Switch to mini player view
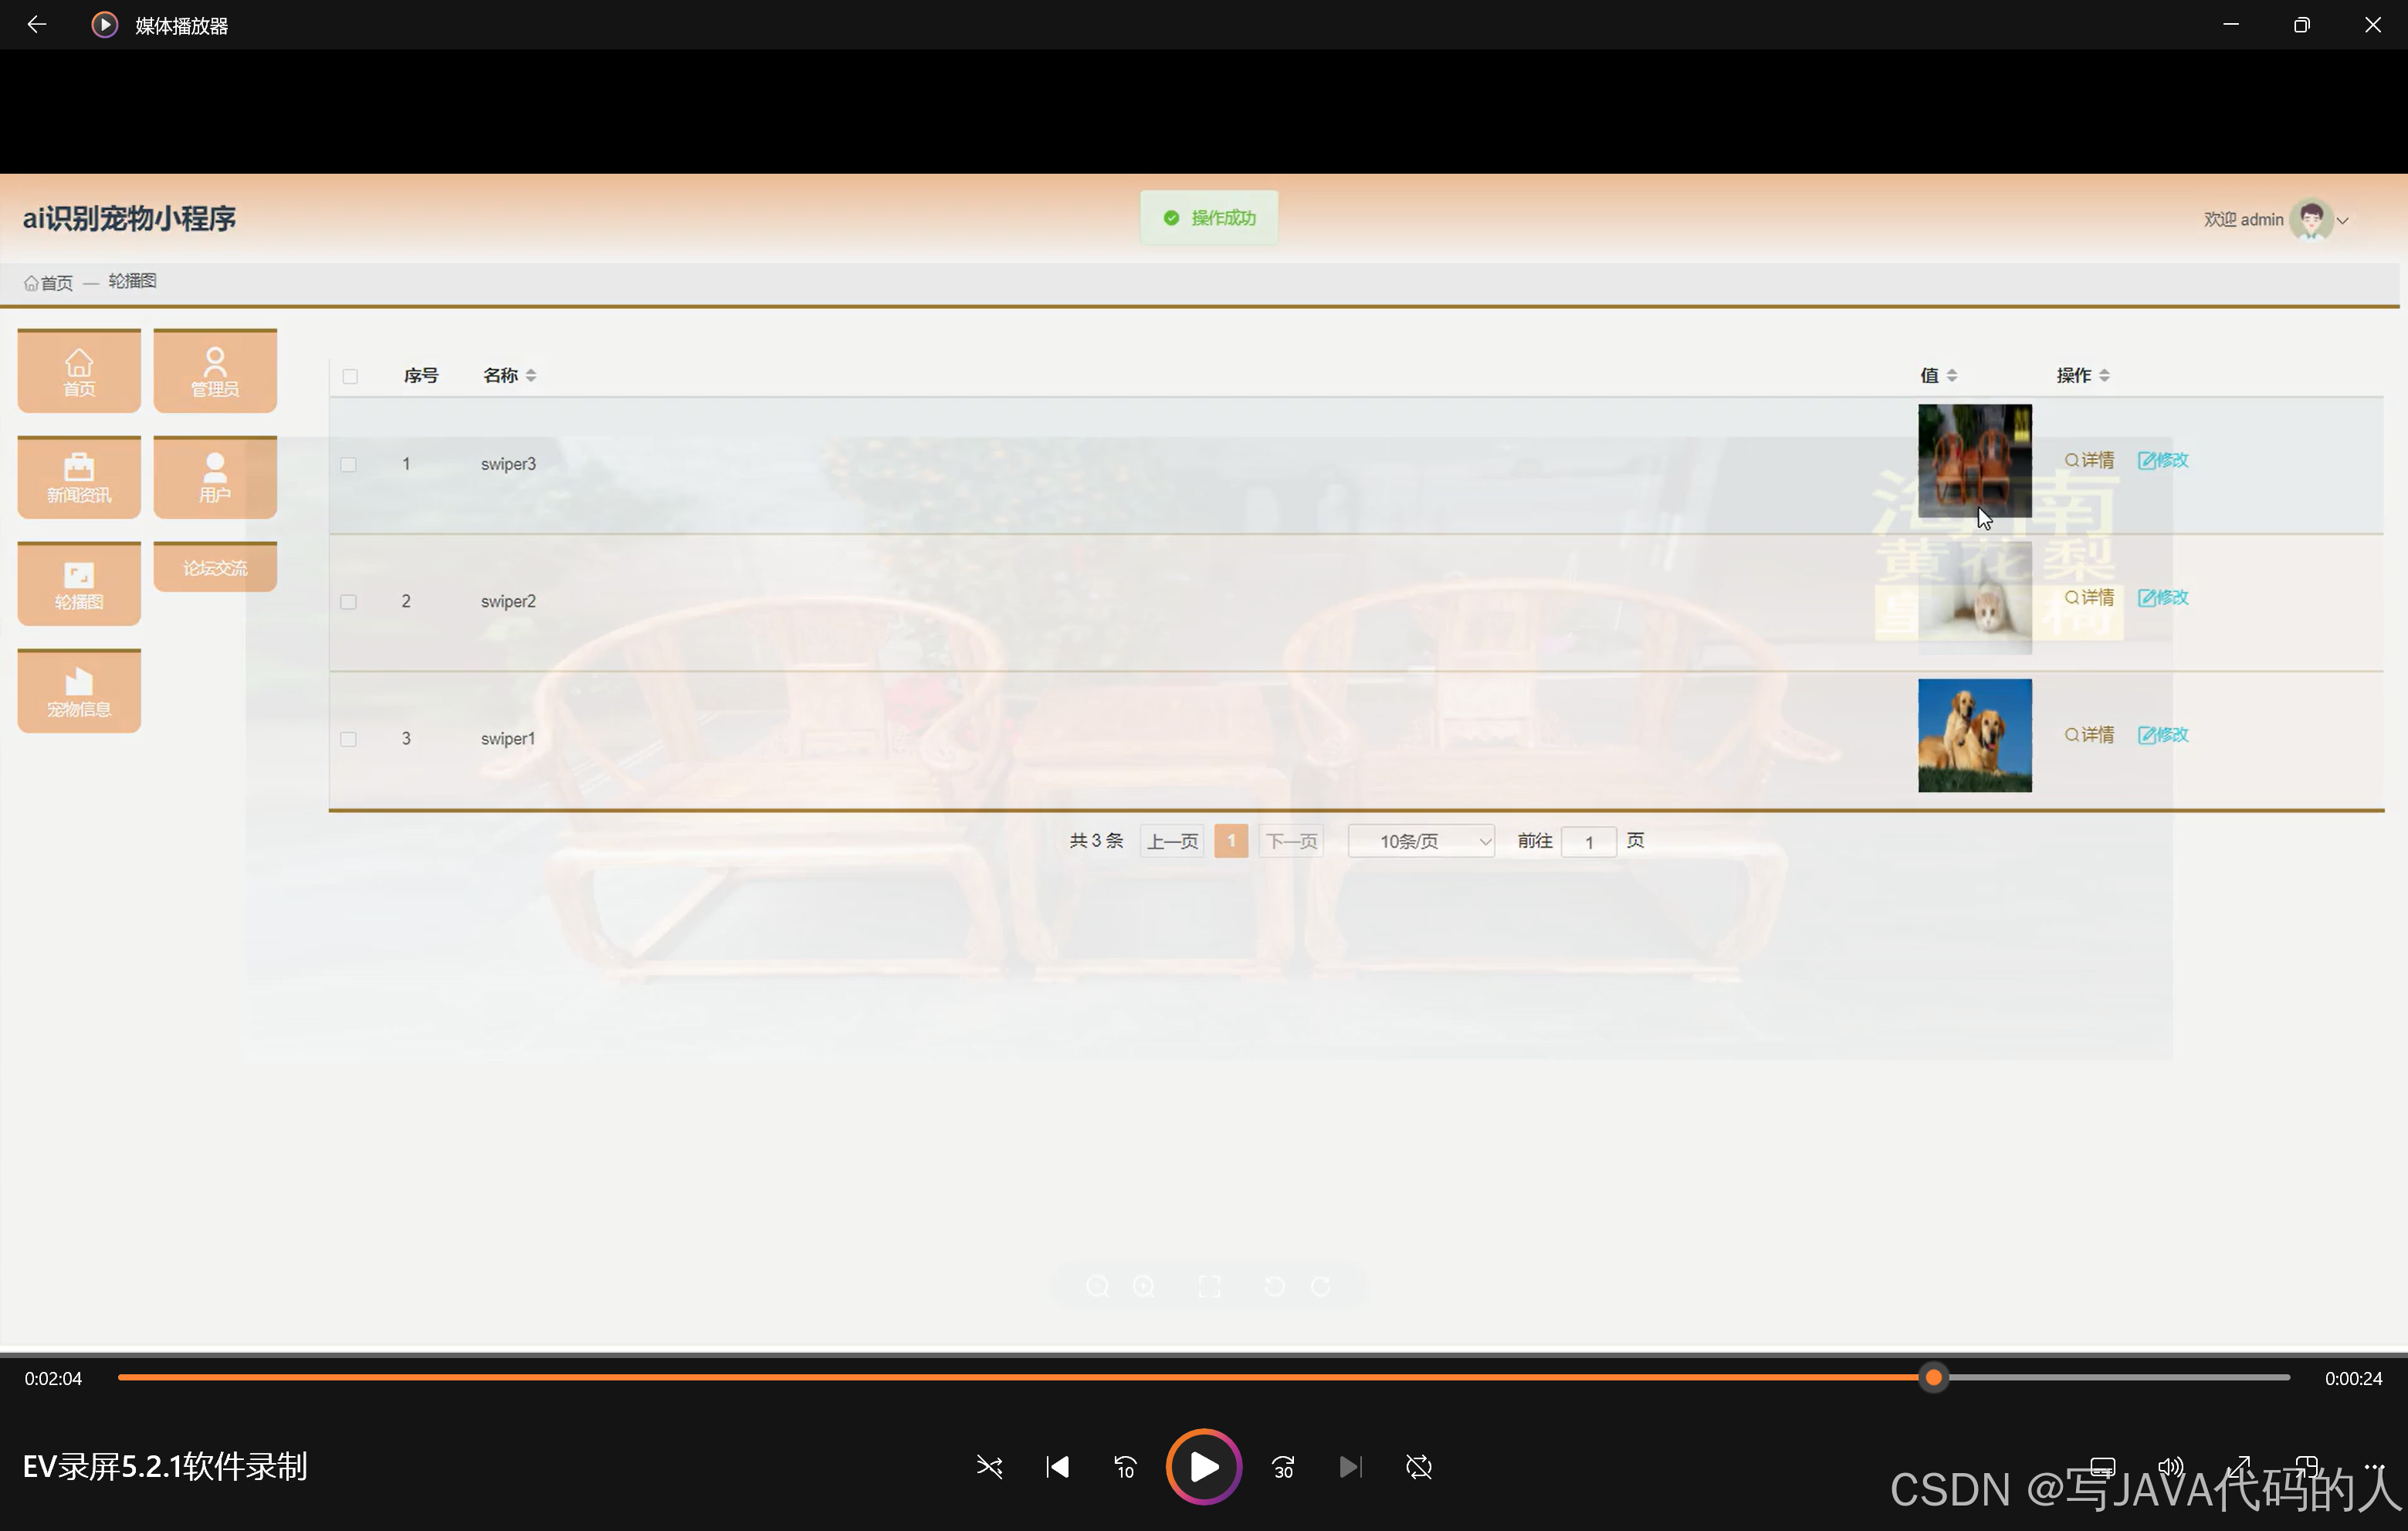 (2306, 1467)
